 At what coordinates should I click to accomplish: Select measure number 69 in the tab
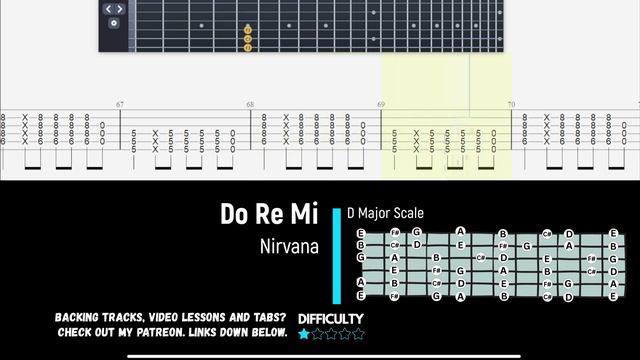click(381, 104)
